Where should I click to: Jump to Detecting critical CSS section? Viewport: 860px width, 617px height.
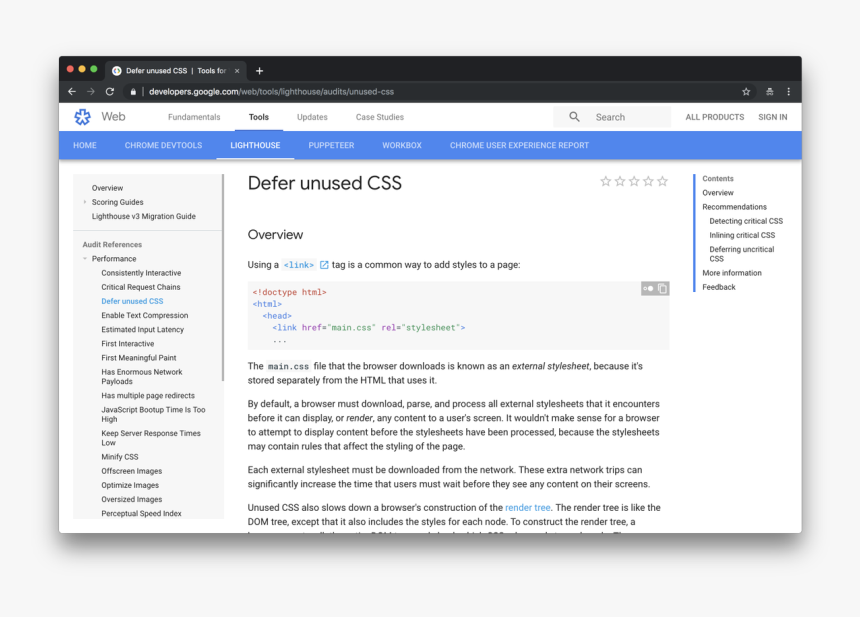tap(746, 221)
